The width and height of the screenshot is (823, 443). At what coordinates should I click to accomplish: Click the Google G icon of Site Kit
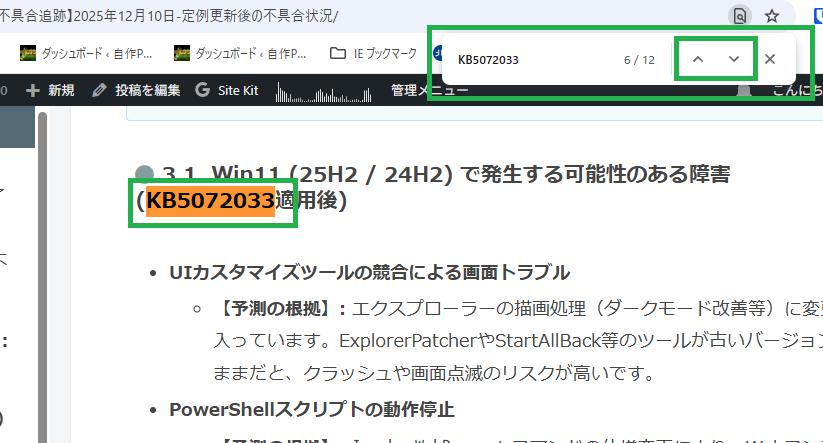click(x=203, y=90)
